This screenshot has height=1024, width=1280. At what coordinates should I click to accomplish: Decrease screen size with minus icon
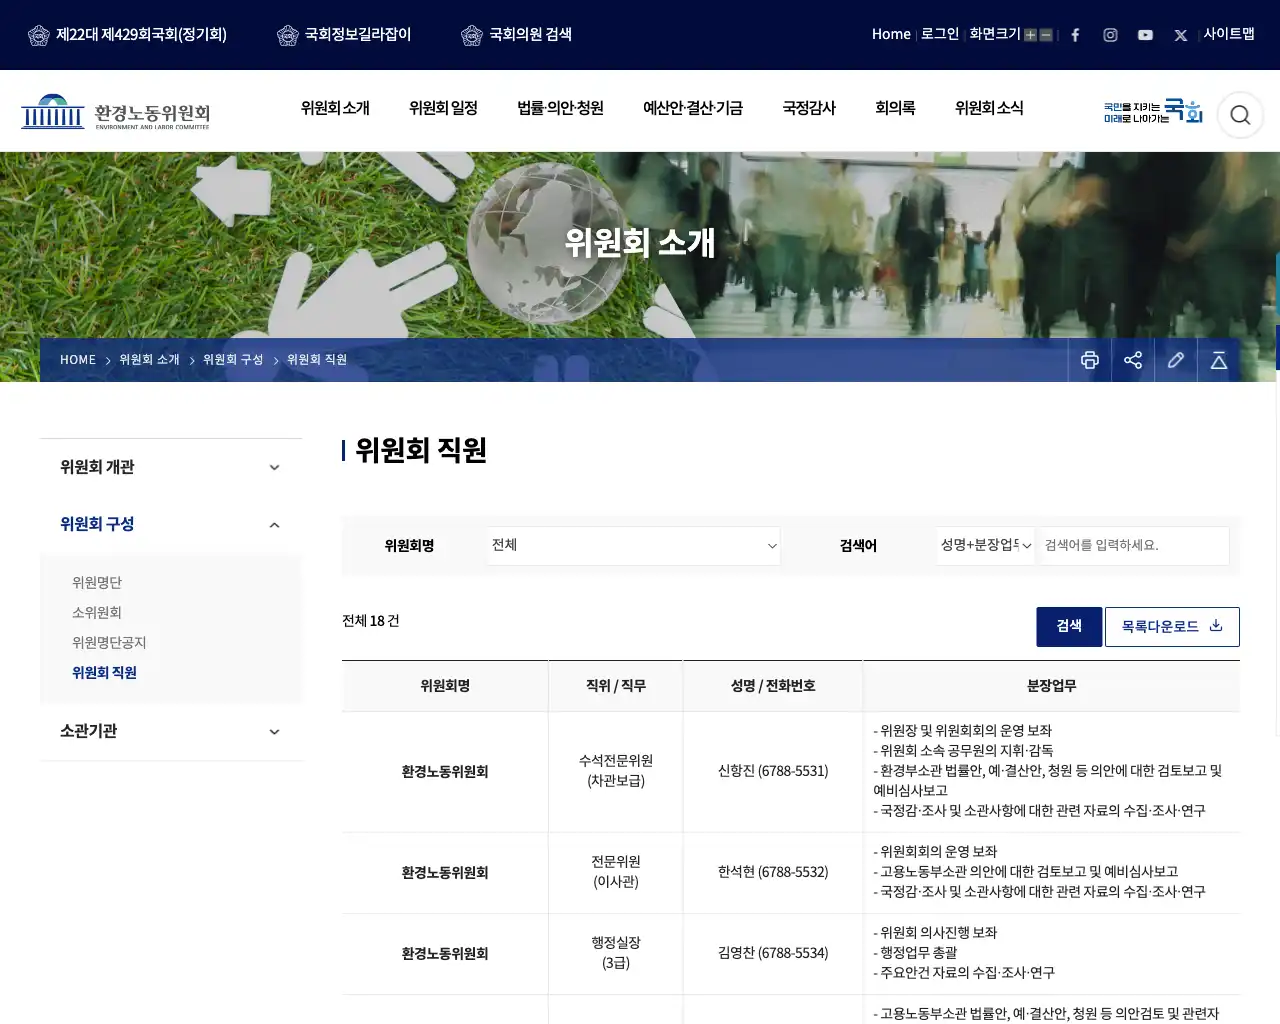(x=1046, y=35)
